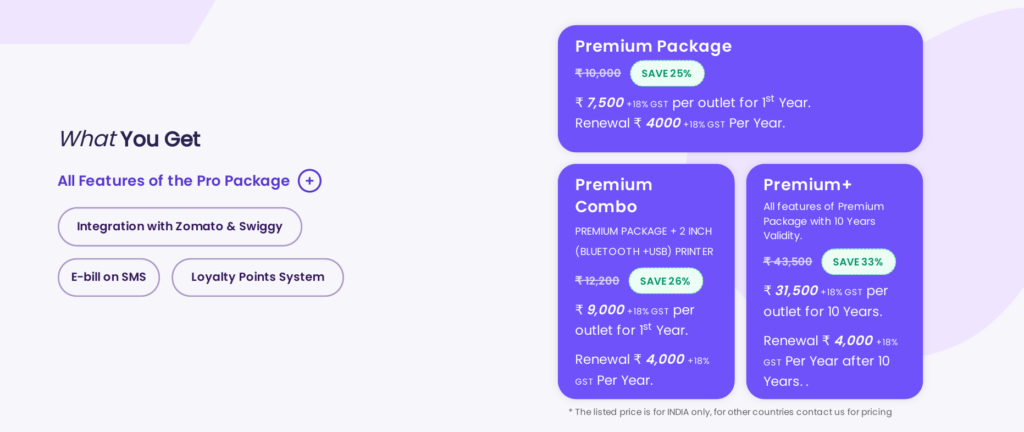
Task: Select the Premium Combo card heading
Action: point(613,195)
